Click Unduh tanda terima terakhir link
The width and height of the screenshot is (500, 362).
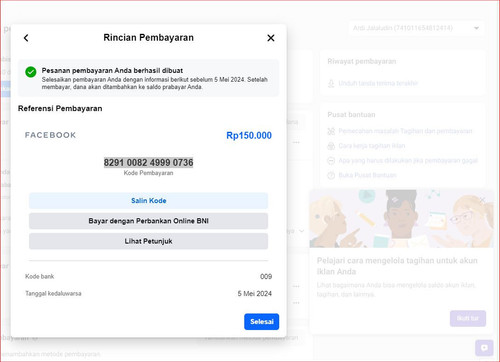point(378,83)
